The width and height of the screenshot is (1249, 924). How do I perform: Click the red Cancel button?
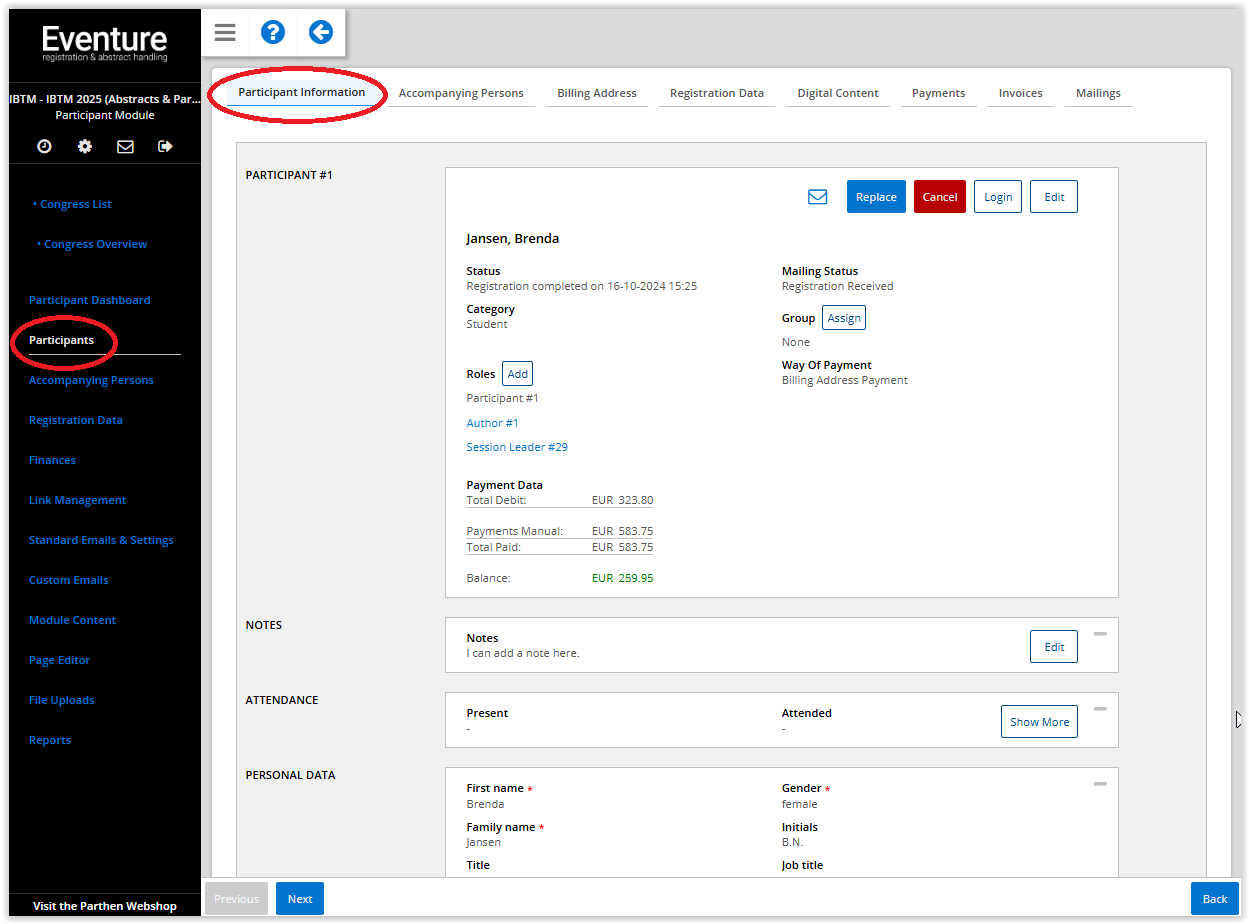[x=940, y=197]
